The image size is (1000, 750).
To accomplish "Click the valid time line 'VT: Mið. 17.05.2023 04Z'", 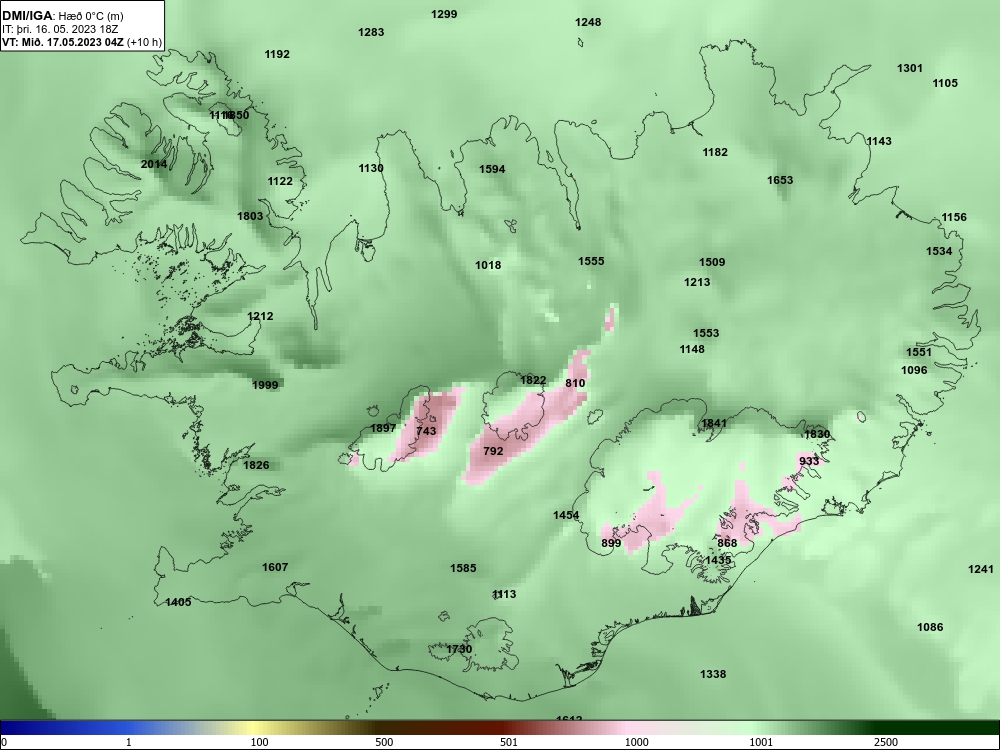I will pyautogui.click(x=64, y=42).
